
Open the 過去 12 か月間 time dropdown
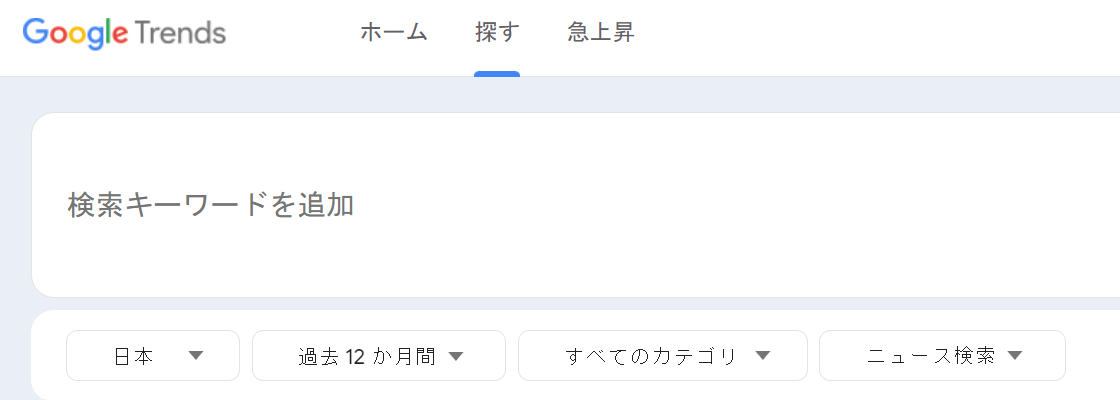click(x=379, y=356)
